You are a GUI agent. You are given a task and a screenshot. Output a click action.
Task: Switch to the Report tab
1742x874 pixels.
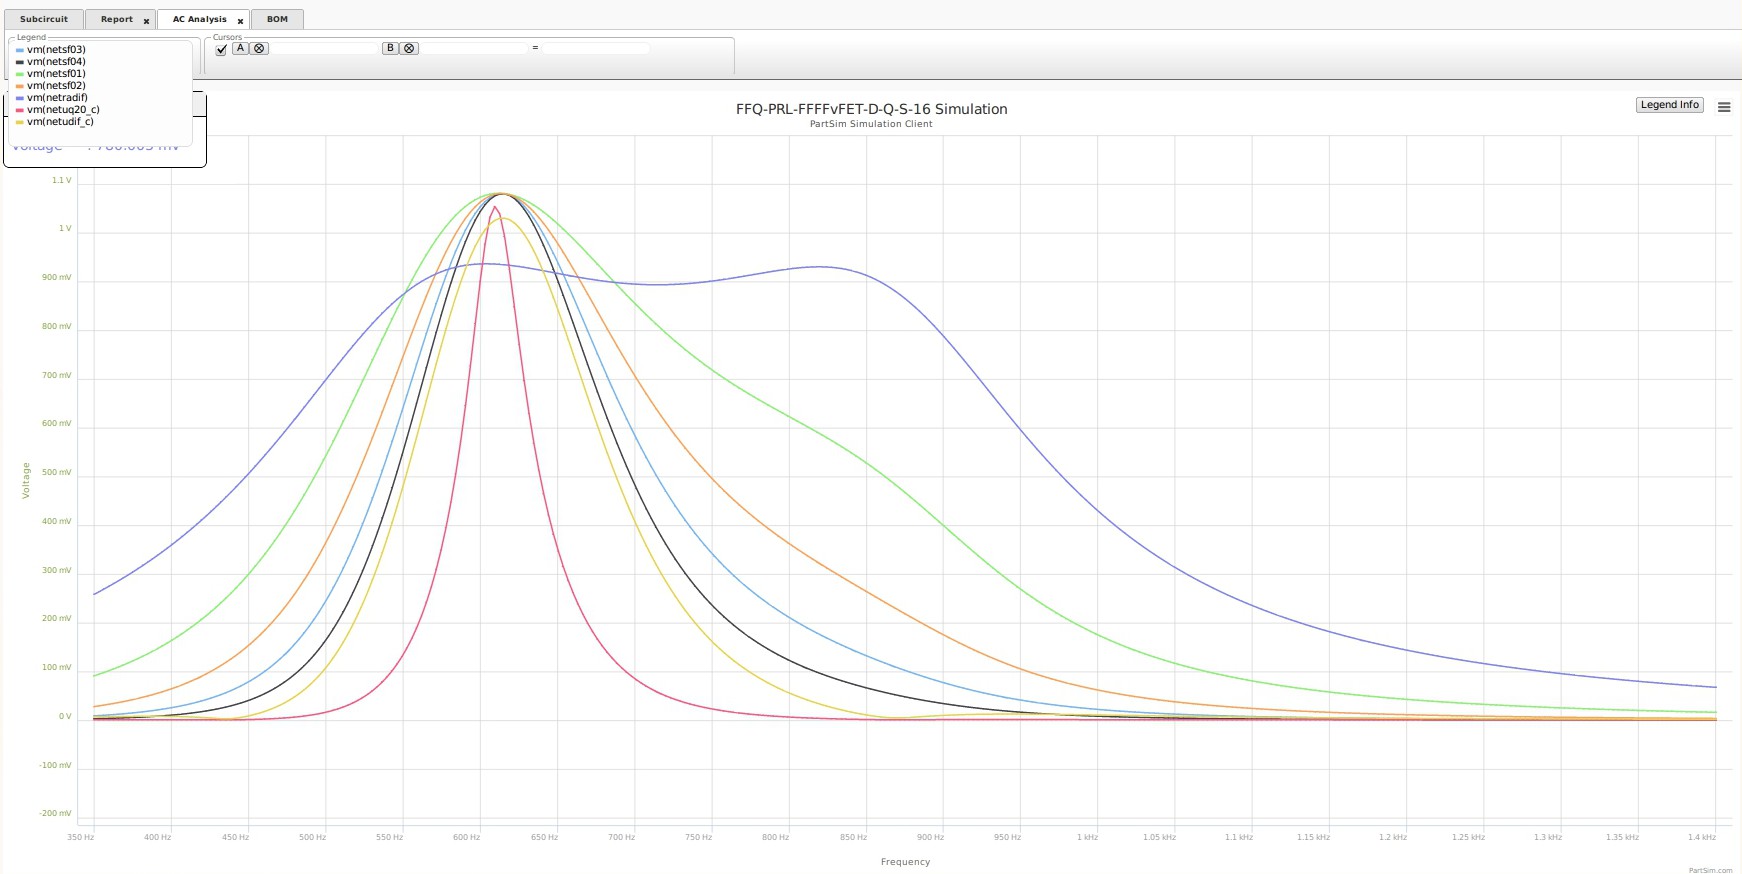(116, 19)
